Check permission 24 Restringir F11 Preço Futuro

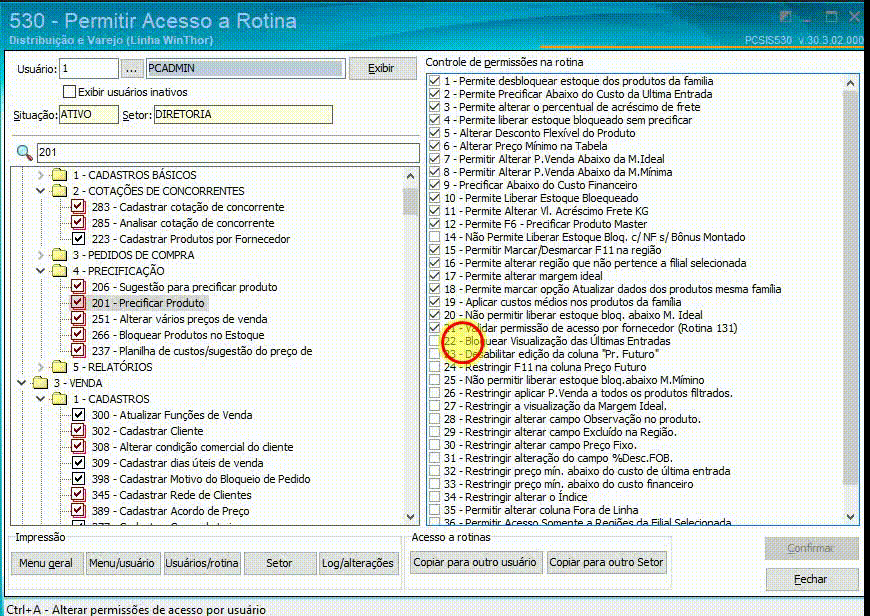click(x=434, y=367)
